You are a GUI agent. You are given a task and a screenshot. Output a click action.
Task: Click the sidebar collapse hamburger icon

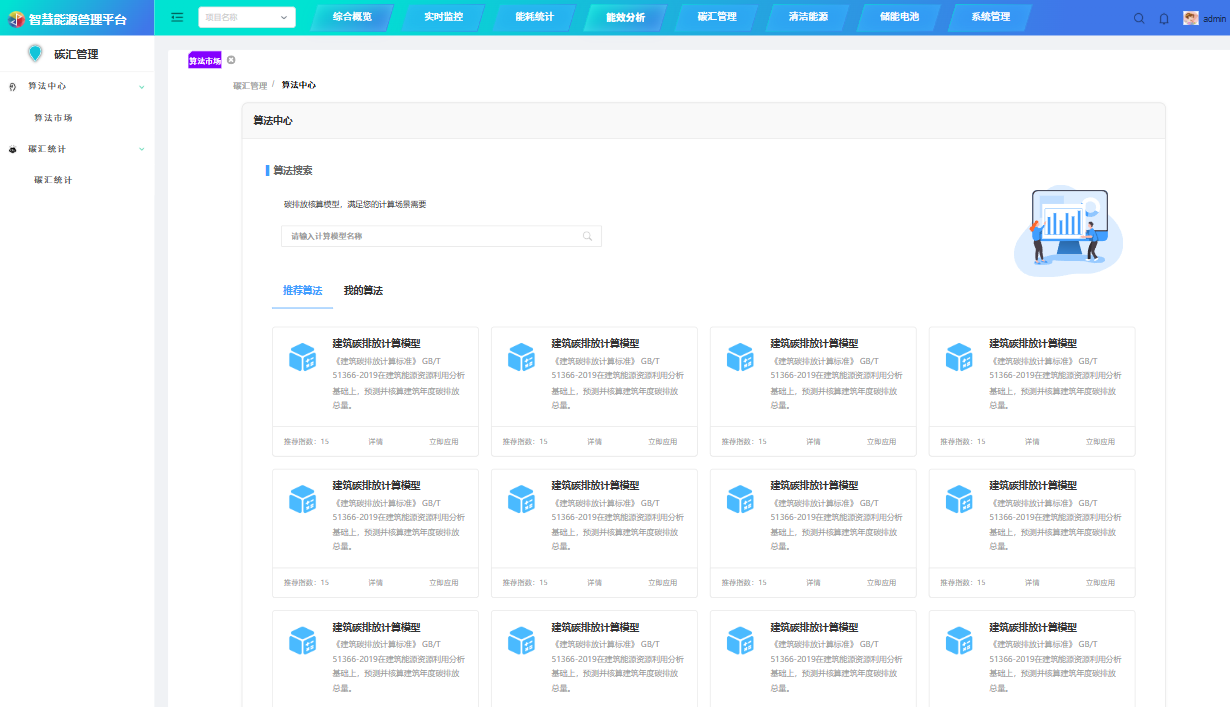[x=177, y=17]
